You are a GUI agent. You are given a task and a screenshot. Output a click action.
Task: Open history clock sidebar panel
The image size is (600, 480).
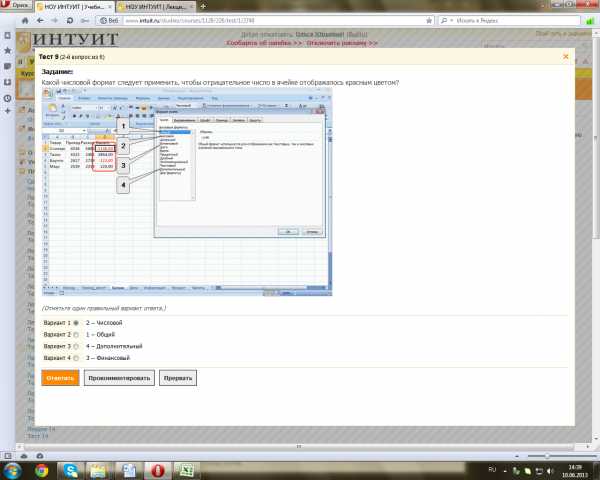pyautogui.click(x=7, y=98)
